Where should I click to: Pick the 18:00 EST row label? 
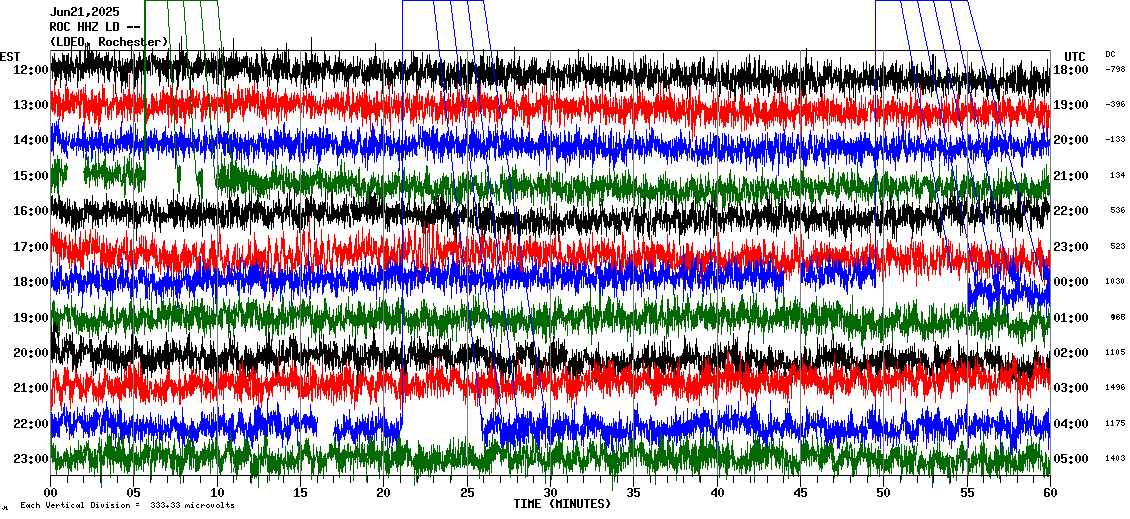(x=31, y=282)
